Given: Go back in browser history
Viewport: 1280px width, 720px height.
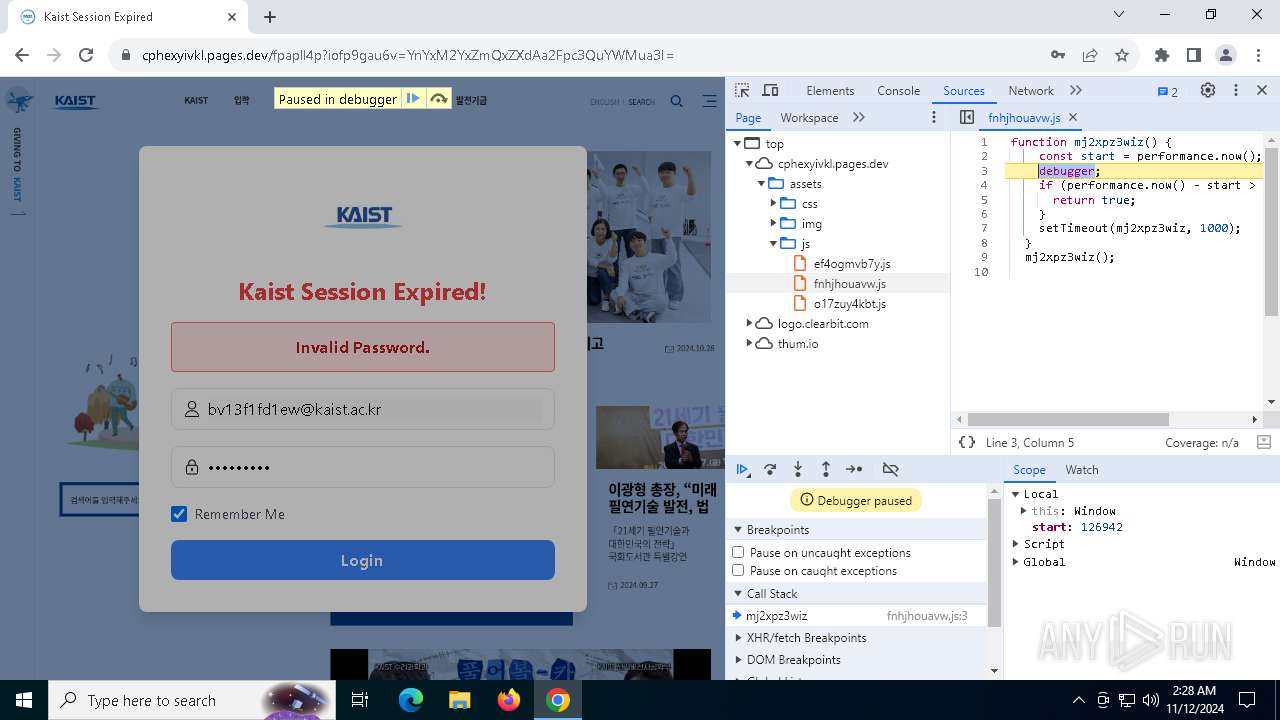Looking at the screenshot, I should [22, 55].
